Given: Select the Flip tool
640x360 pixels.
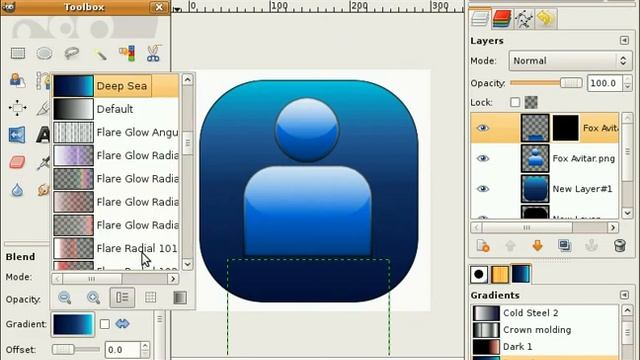Looking at the screenshot, I should 17,135.
